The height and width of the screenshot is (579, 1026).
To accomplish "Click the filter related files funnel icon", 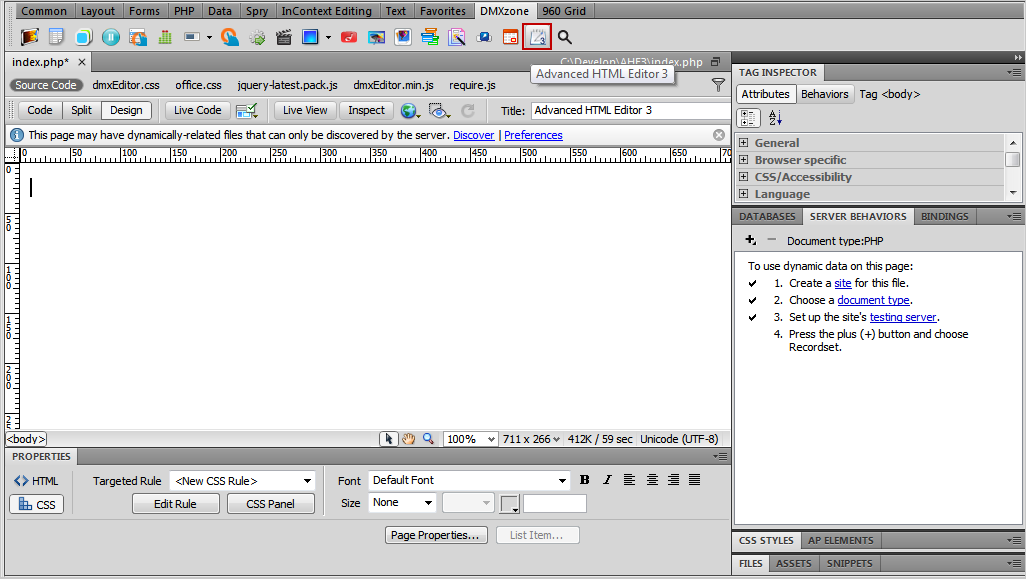I will [x=718, y=85].
